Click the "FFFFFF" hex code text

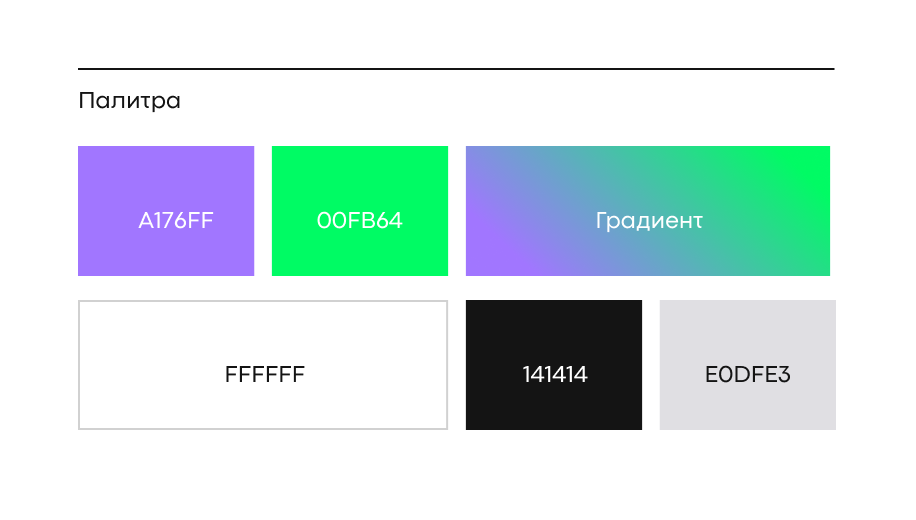coord(264,375)
